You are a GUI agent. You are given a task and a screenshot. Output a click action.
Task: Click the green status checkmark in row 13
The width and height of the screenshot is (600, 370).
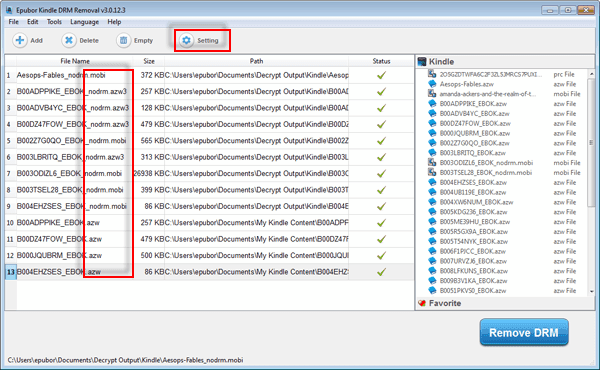click(381, 272)
